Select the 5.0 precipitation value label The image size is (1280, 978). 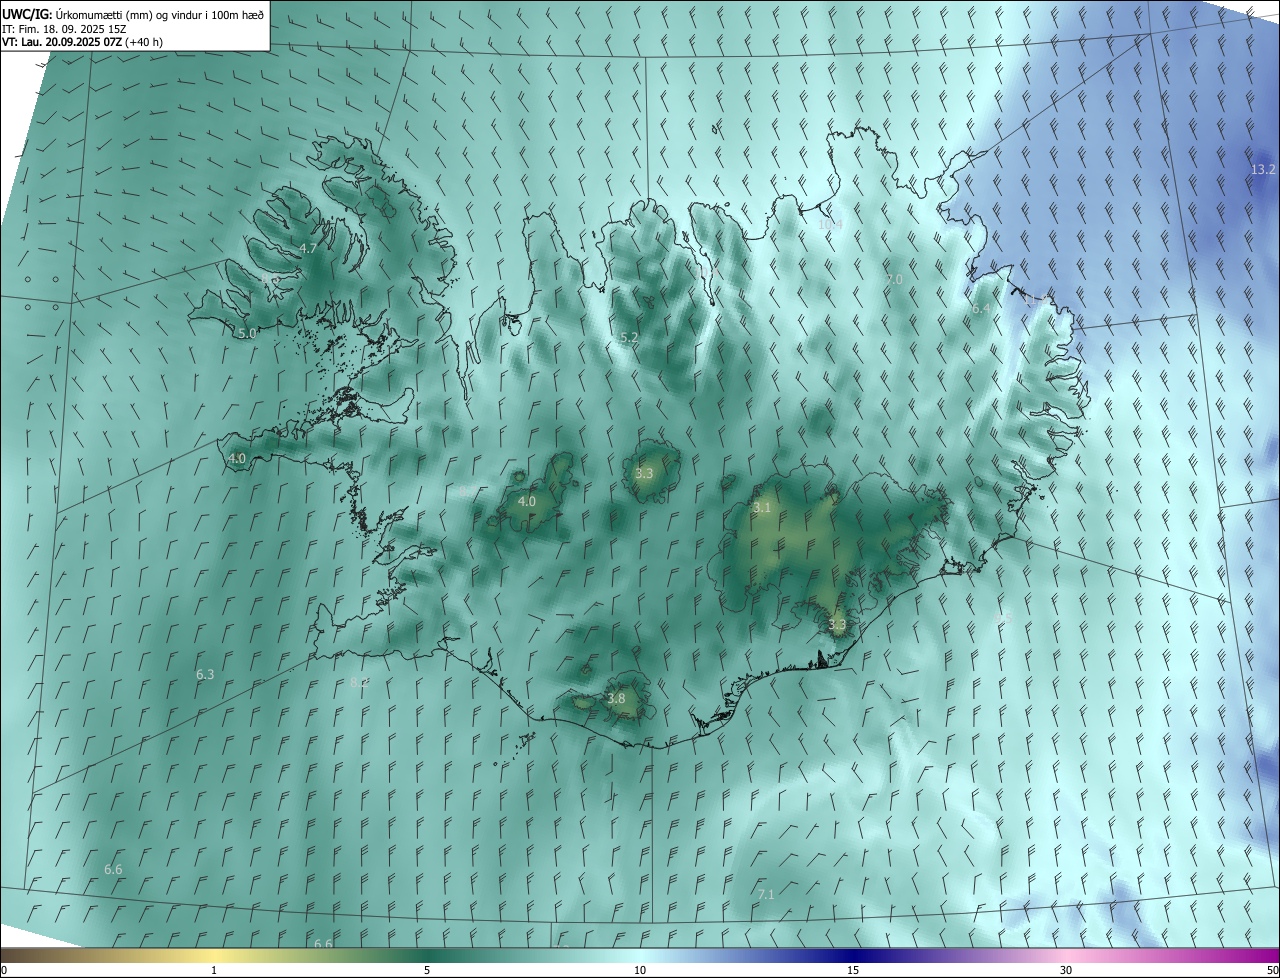pos(247,334)
